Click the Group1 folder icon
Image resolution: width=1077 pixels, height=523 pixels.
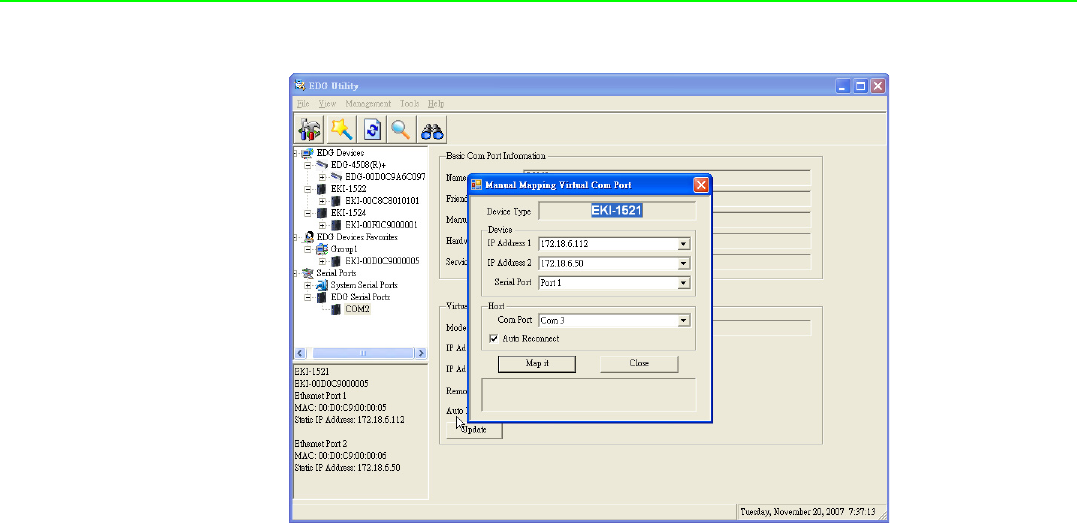tap(323, 249)
